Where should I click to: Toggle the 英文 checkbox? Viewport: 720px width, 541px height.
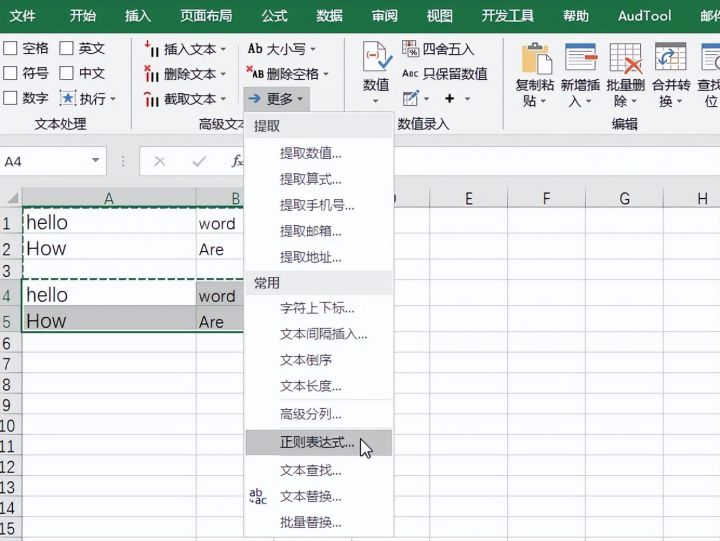point(66,48)
